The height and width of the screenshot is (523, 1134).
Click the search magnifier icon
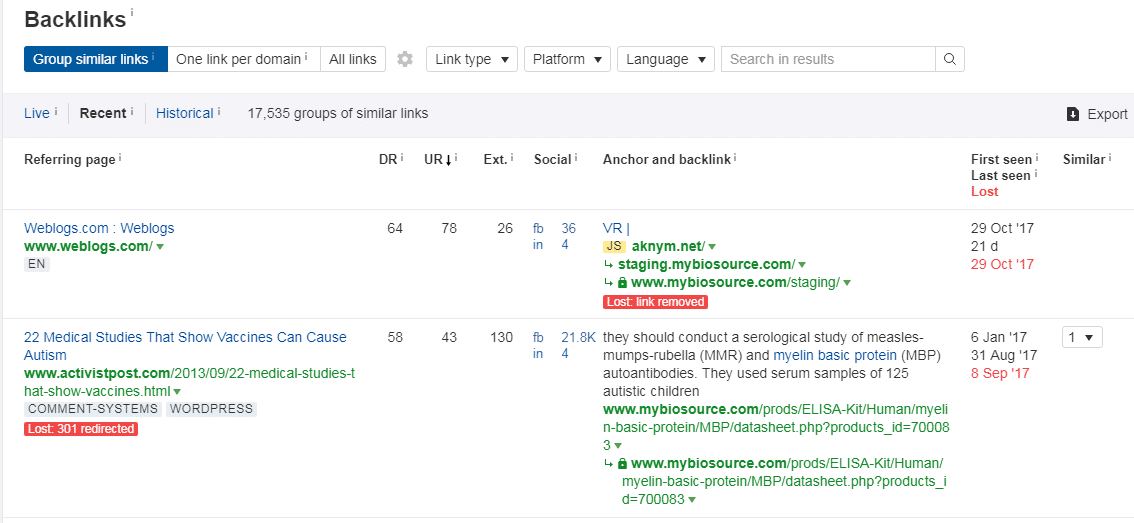[950, 59]
